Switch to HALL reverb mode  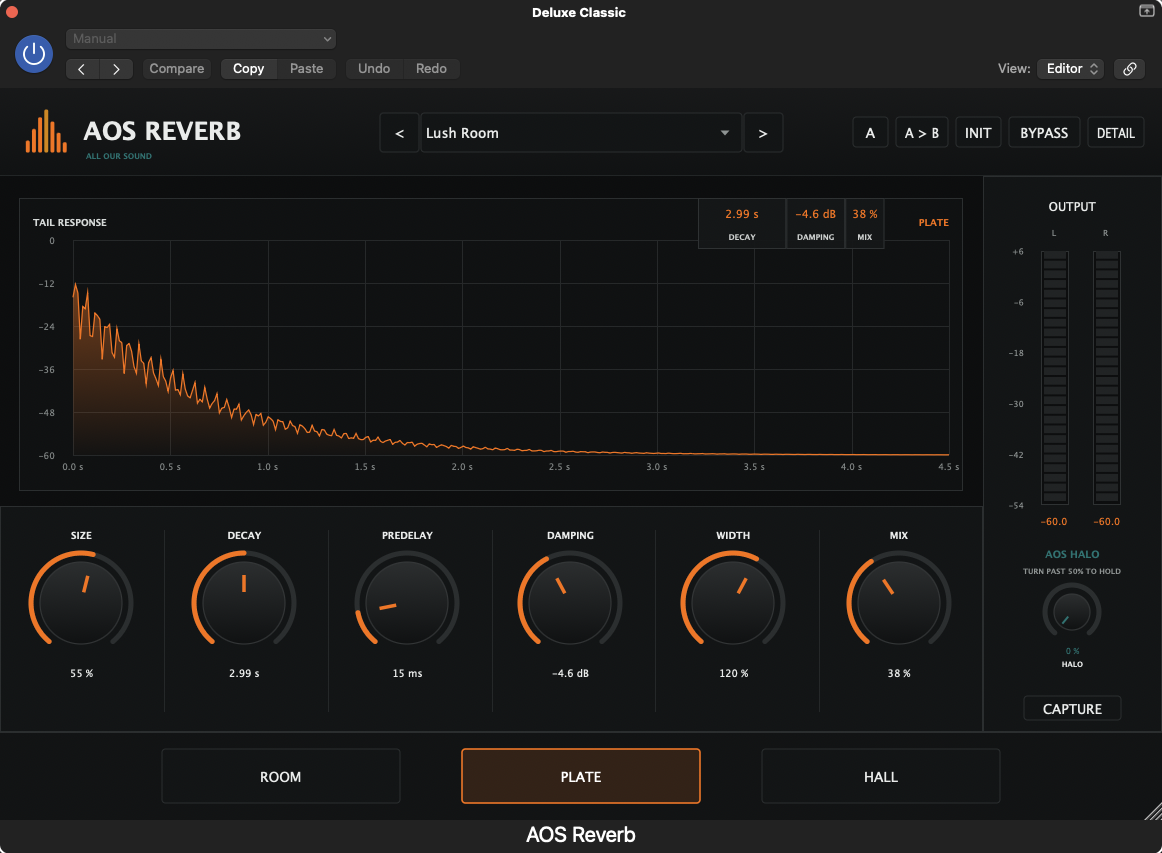[x=880, y=776]
